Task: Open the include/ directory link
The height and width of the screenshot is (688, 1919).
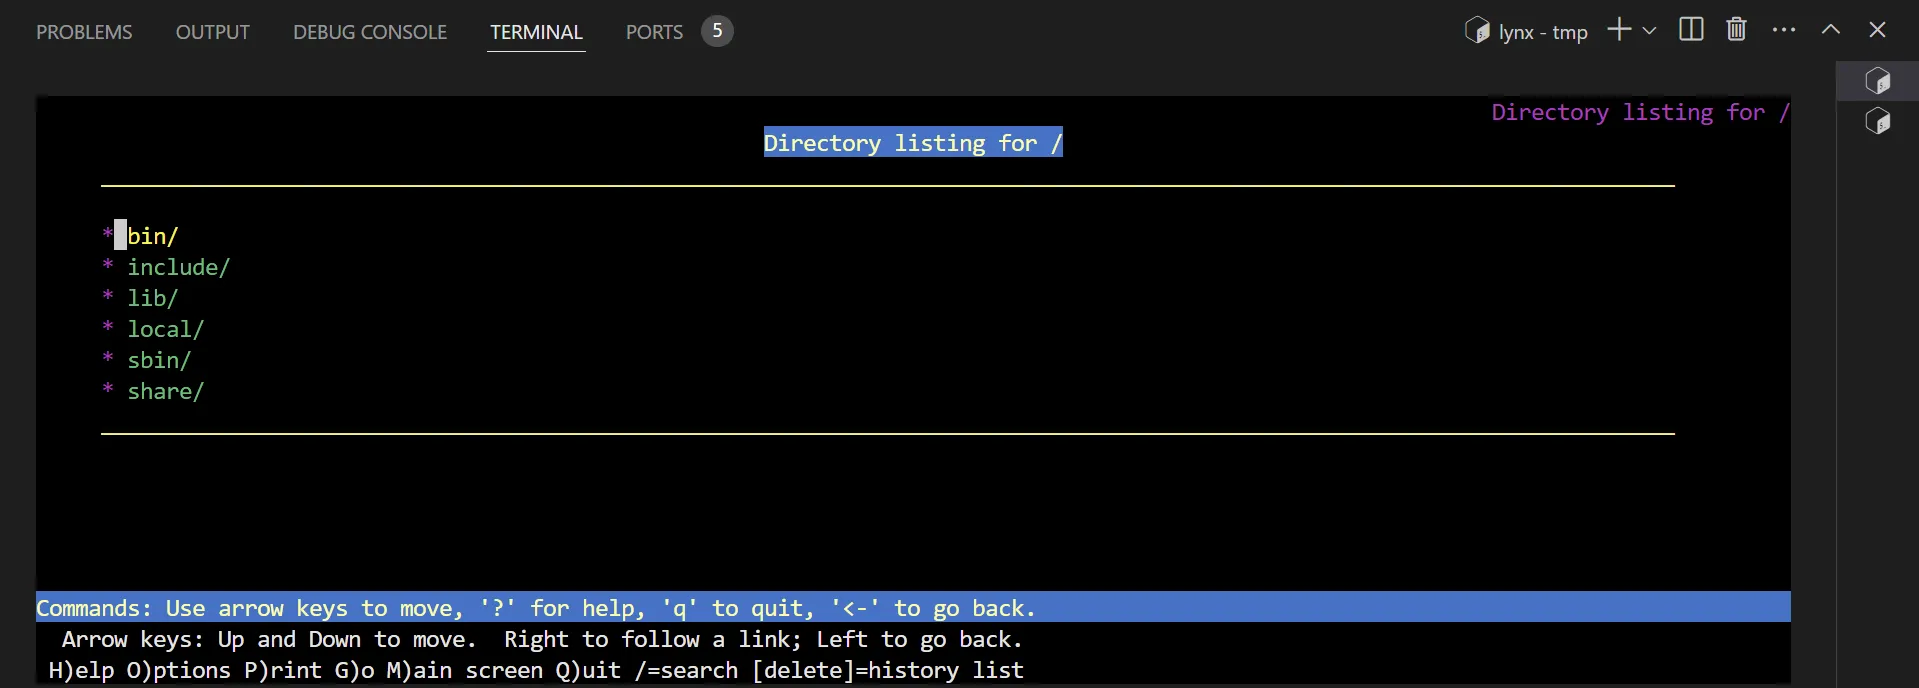Action: pos(178,267)
